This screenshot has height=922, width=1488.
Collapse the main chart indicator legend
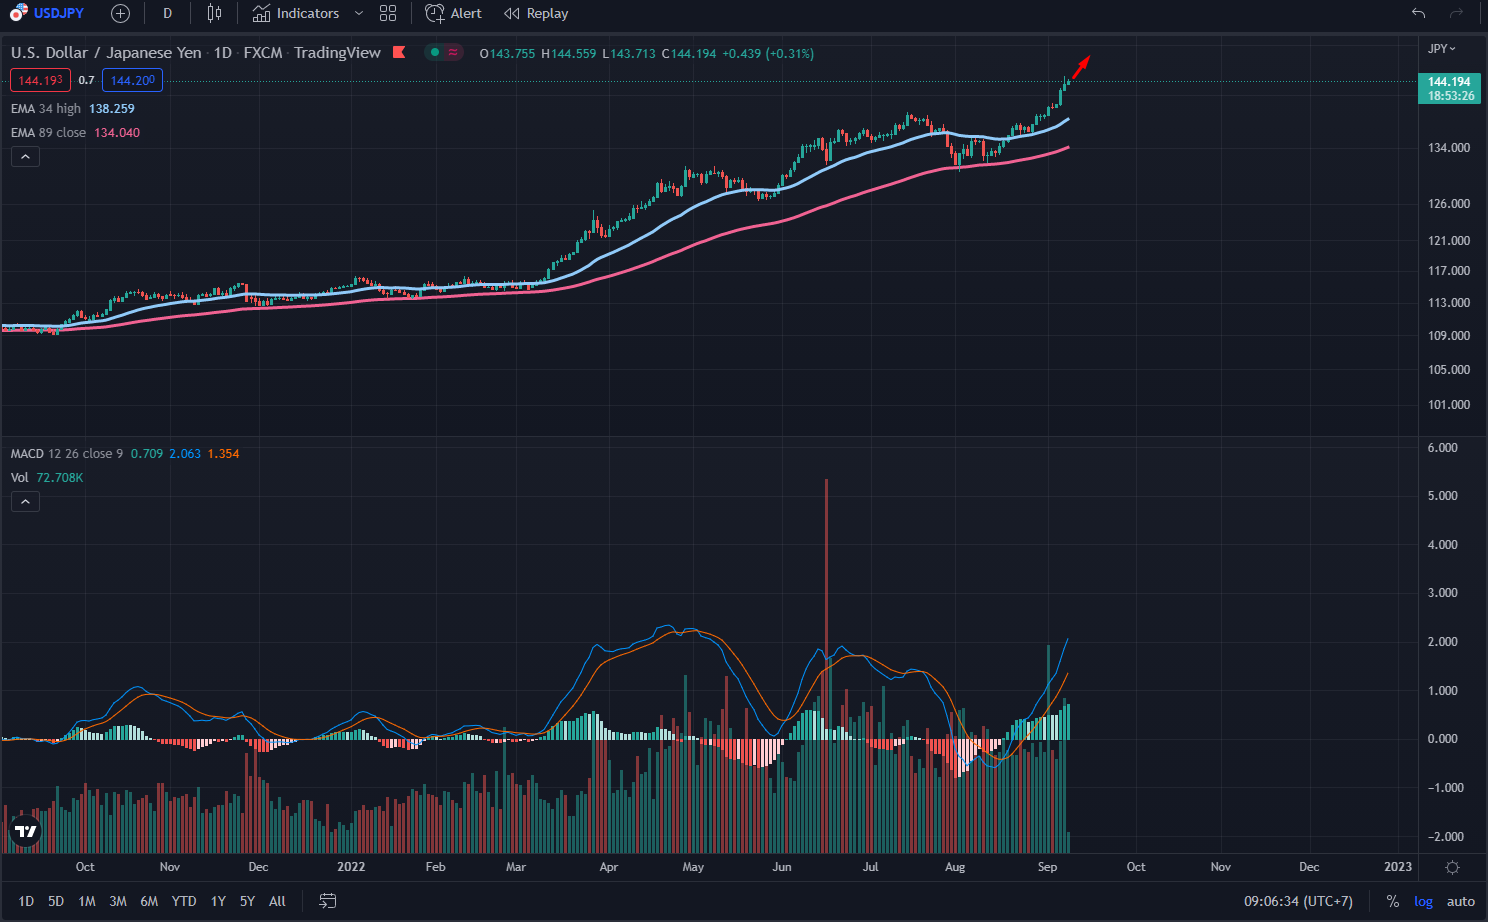[25, 156]
